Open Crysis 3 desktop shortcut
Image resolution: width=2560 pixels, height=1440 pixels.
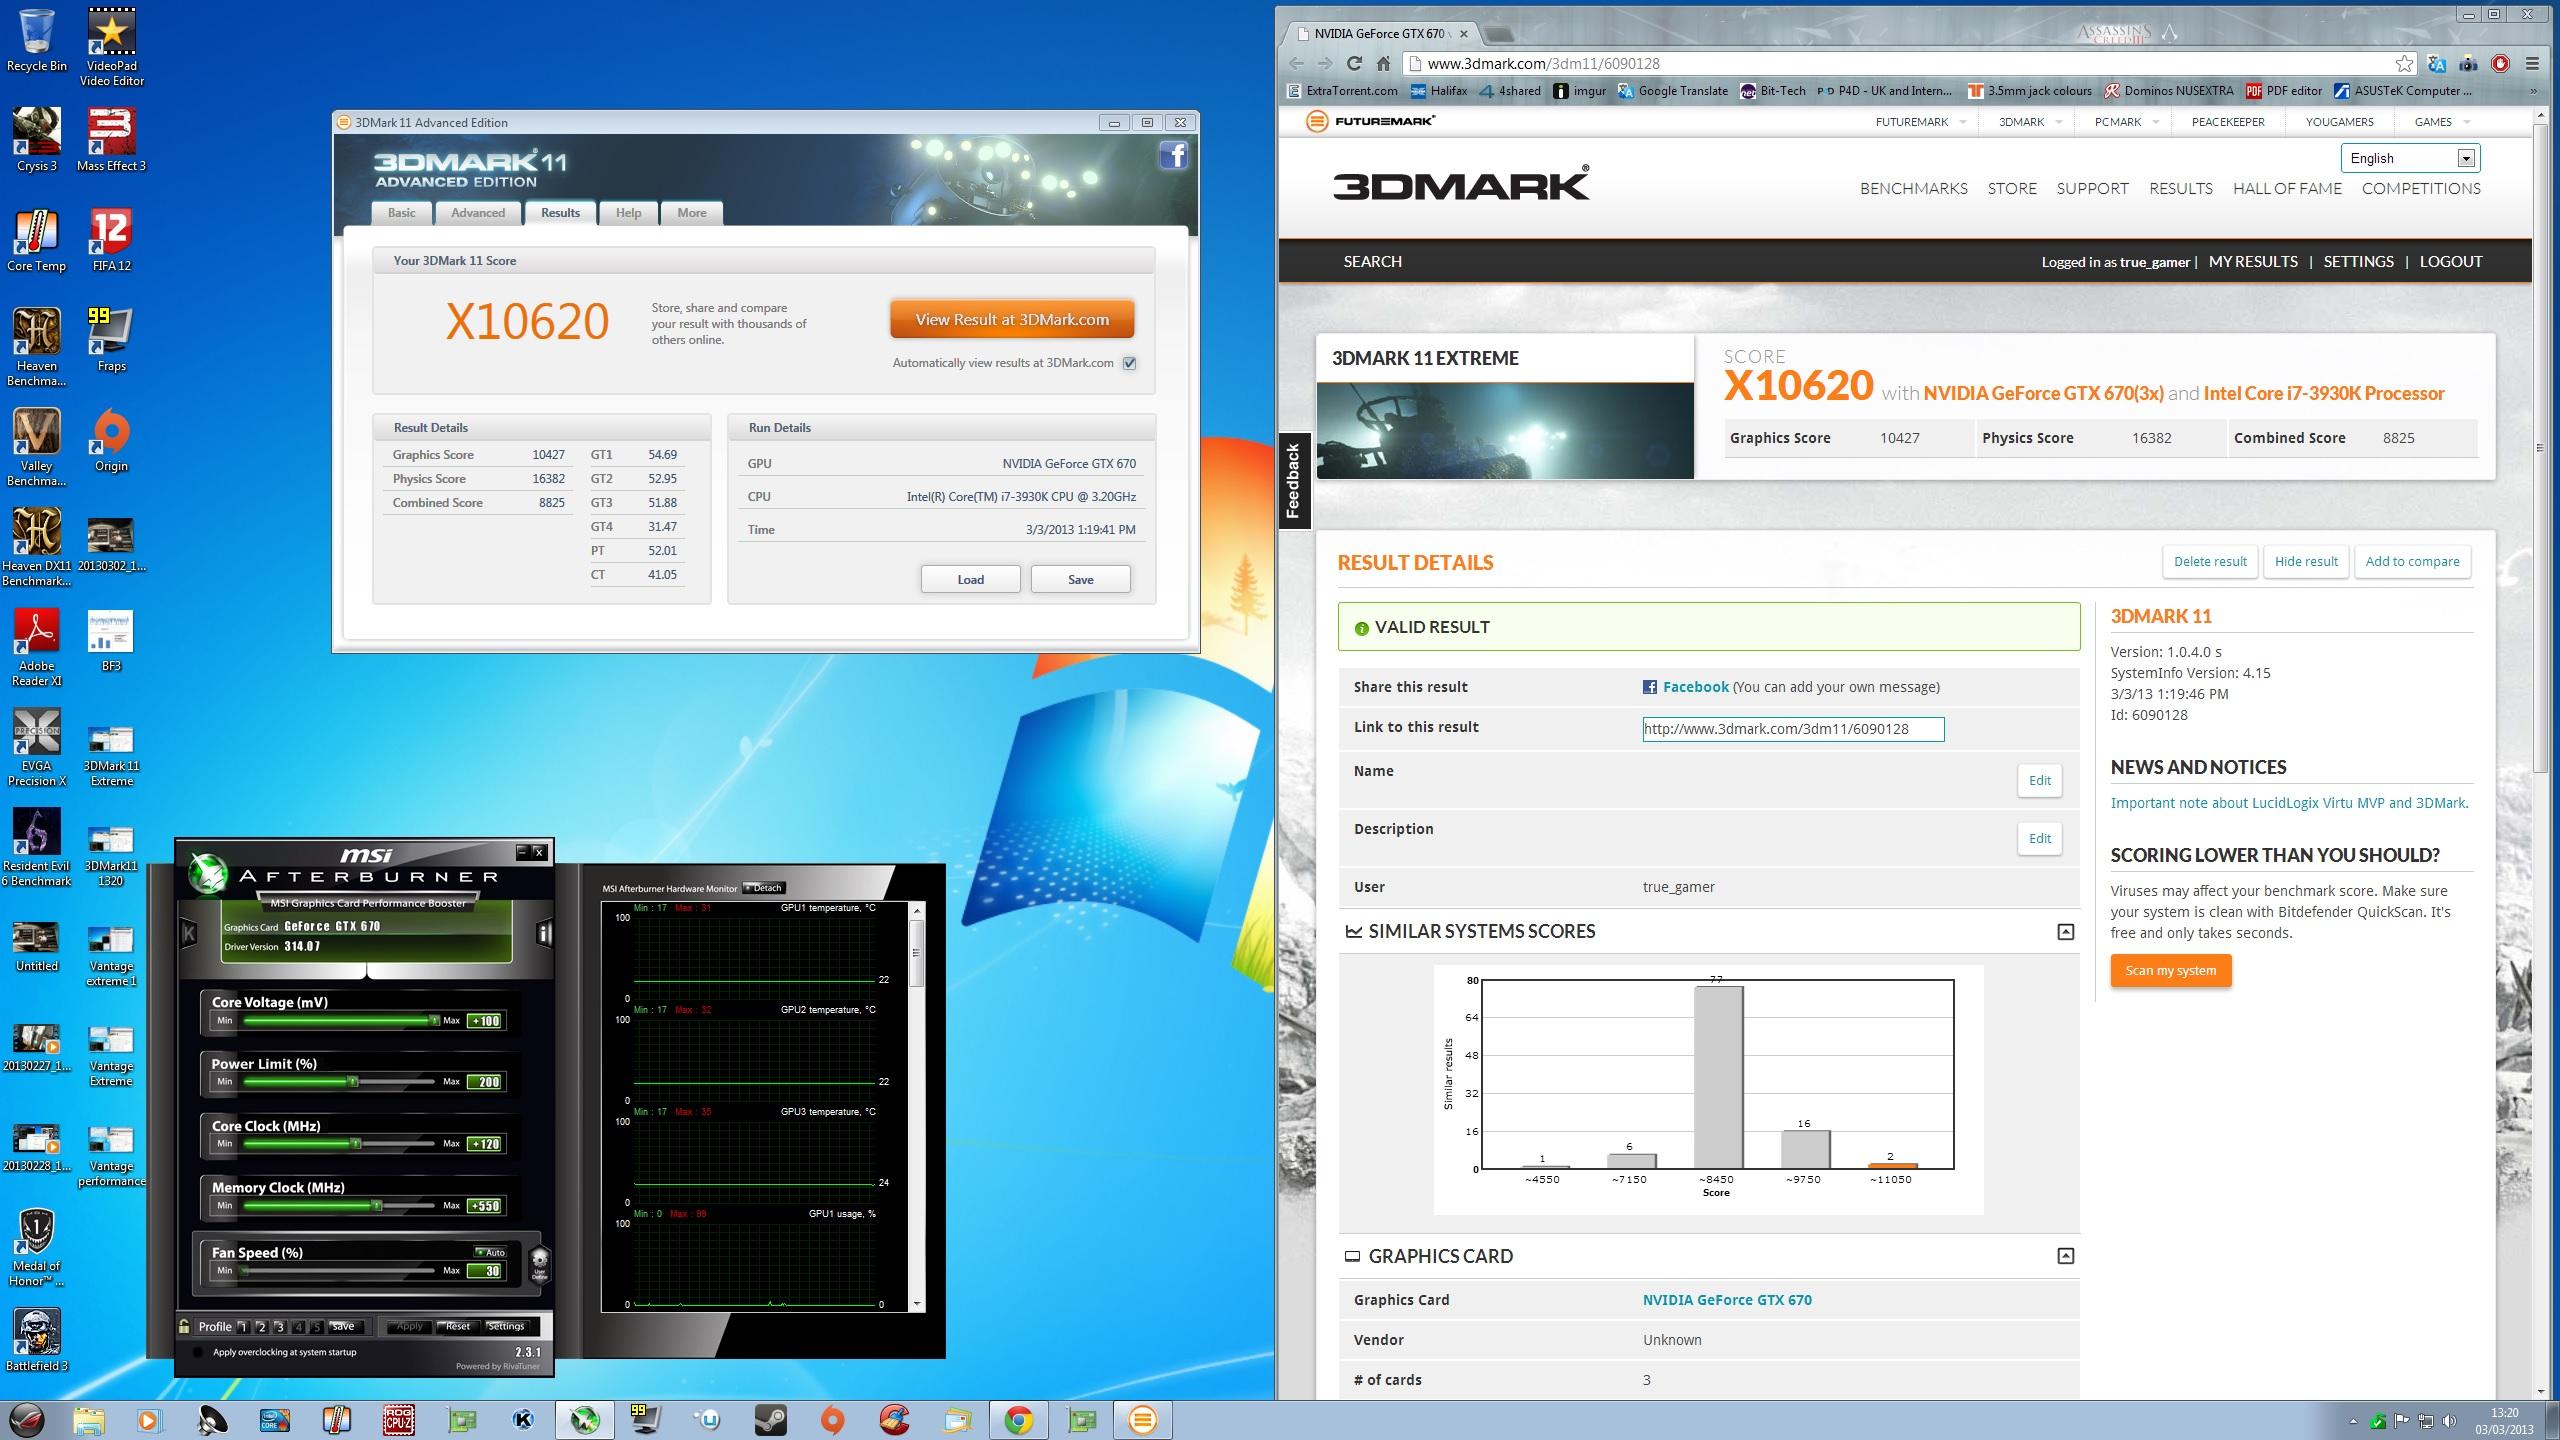point(37,140)
